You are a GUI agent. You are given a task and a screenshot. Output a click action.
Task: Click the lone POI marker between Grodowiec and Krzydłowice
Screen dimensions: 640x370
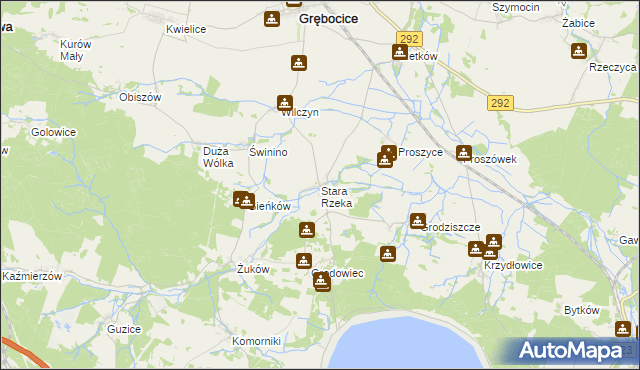tap(388, 254)
